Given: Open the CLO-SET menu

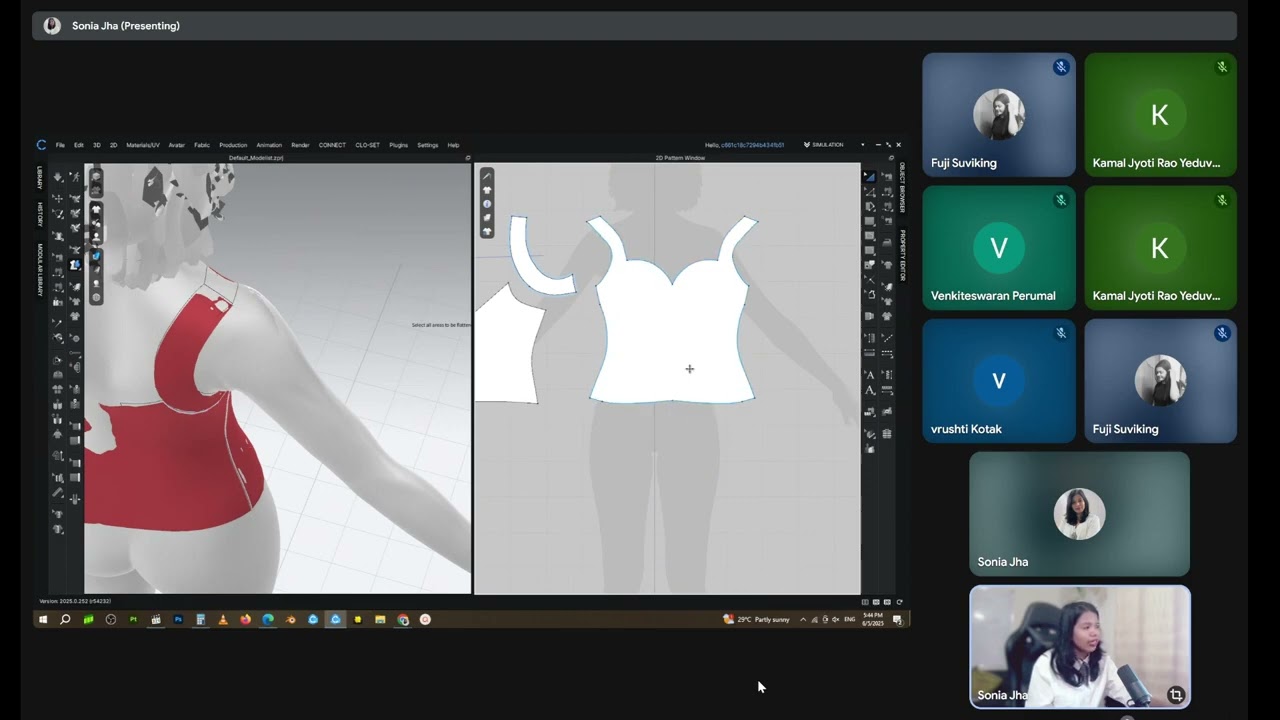Looking at the screenshot, I should [x=367, y=145].
